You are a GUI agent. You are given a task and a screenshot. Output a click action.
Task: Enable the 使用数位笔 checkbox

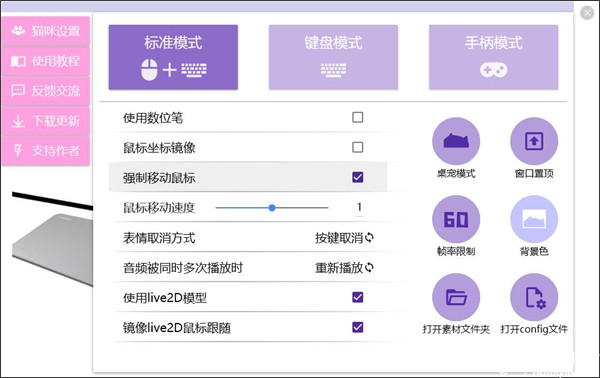tap(357, 117)
